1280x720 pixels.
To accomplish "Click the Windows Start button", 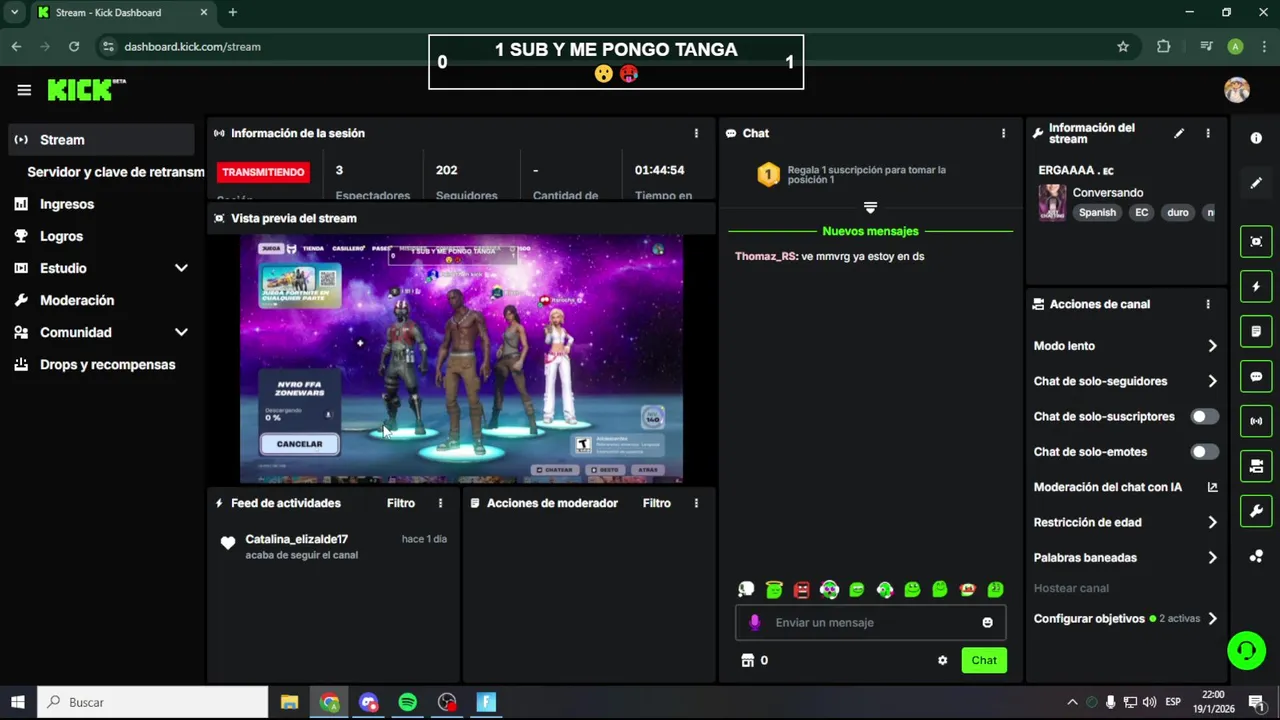I will (17, 702).
